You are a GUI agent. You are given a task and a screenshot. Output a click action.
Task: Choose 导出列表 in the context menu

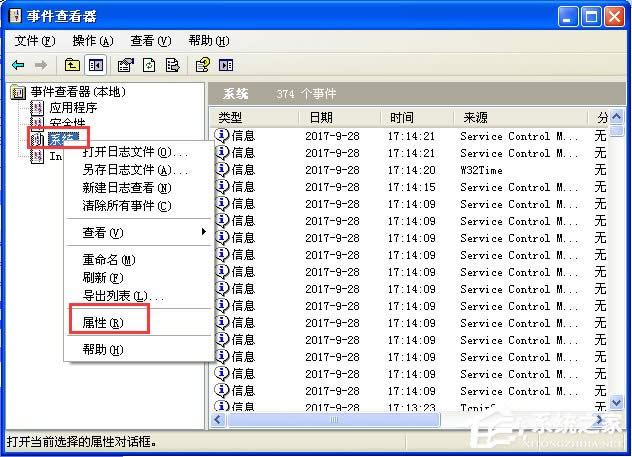tap(122, 296)
